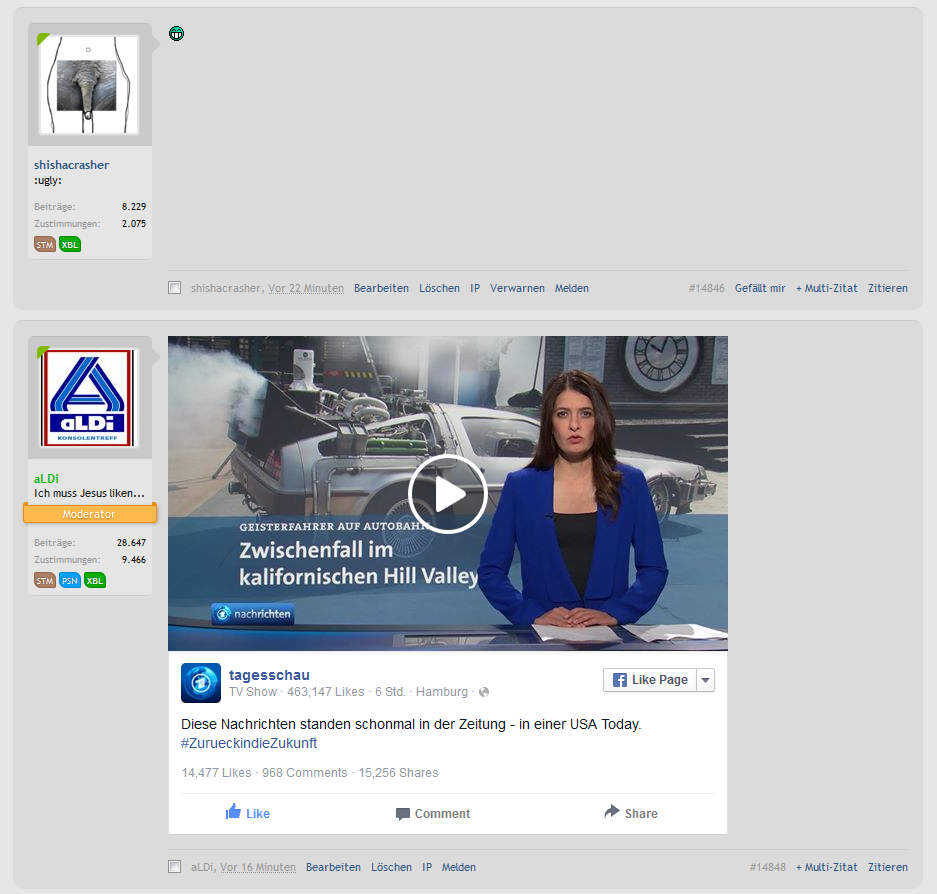
Task: Tick the checkbox for shishacrasher's post
Action: (x=174, y=288)
